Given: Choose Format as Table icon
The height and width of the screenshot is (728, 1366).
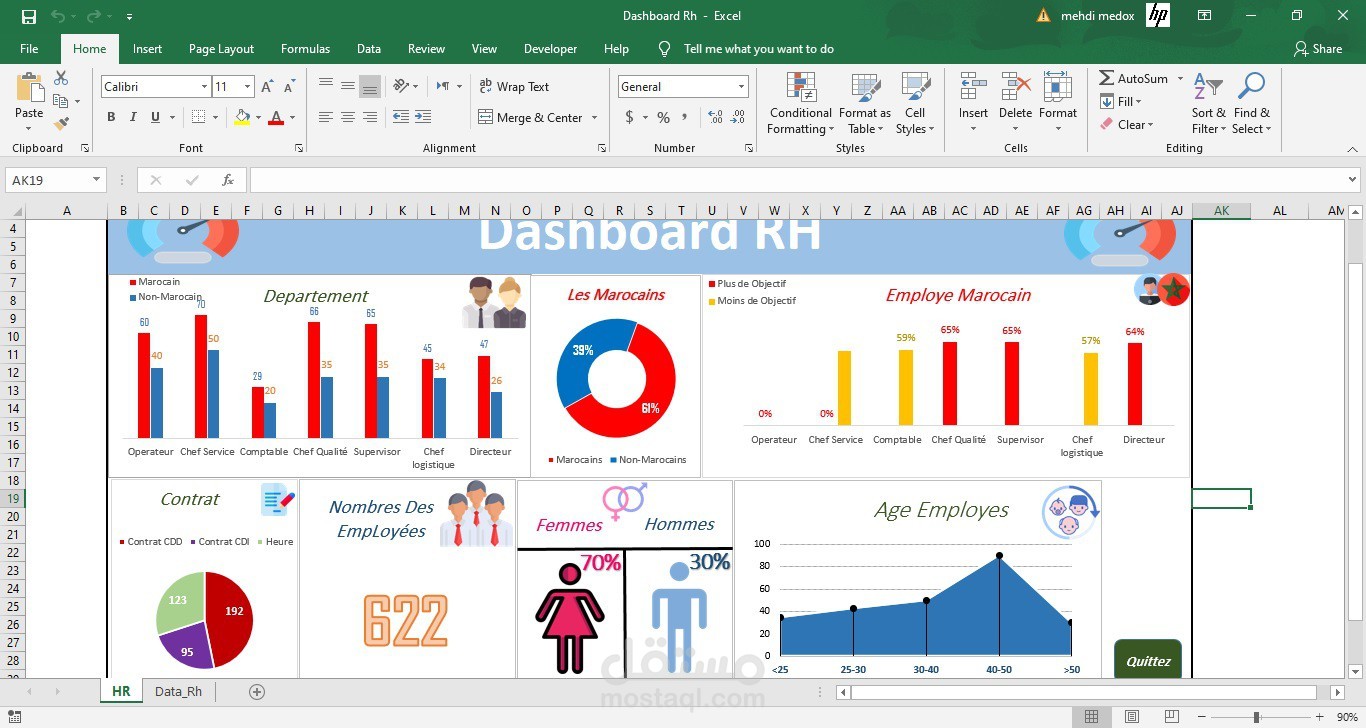Looking at the screenshot, I should coord(865,104).
